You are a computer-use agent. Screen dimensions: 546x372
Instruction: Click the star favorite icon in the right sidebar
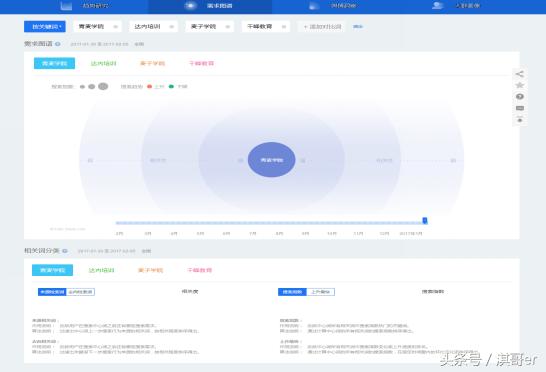coord(520,85)
